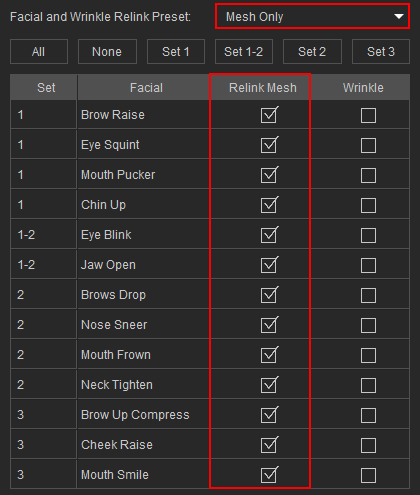420x495 pixels.
Task: Click the Wrinkle column header
Action: click(x=363, y=88)
